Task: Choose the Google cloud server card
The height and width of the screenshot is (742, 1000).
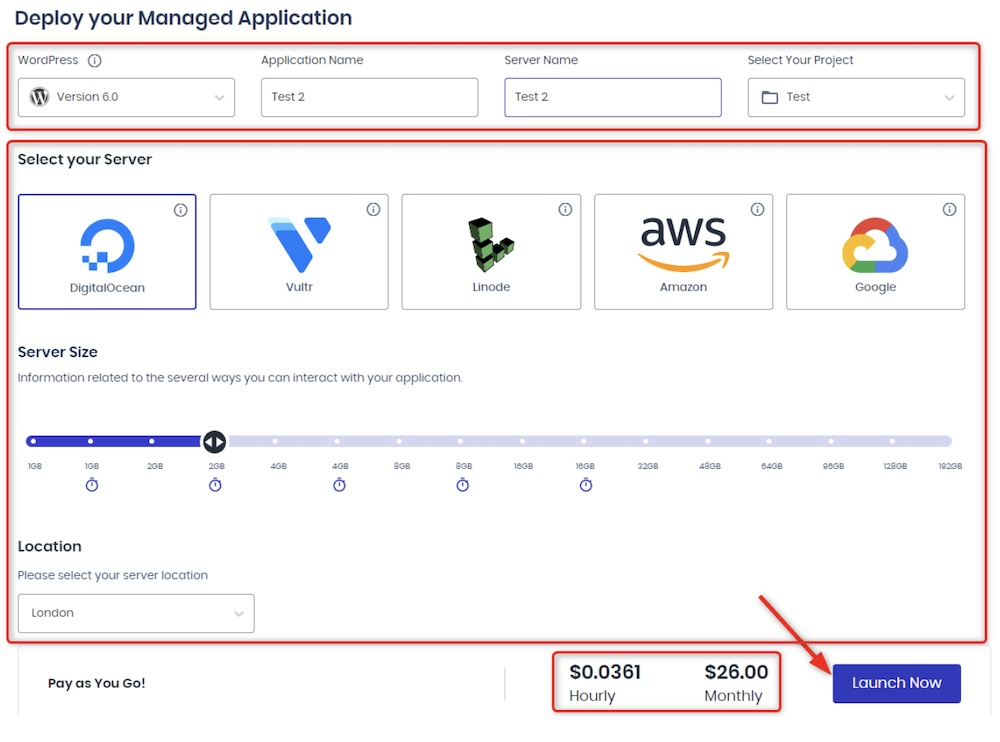Action: [x=875, y=252]
